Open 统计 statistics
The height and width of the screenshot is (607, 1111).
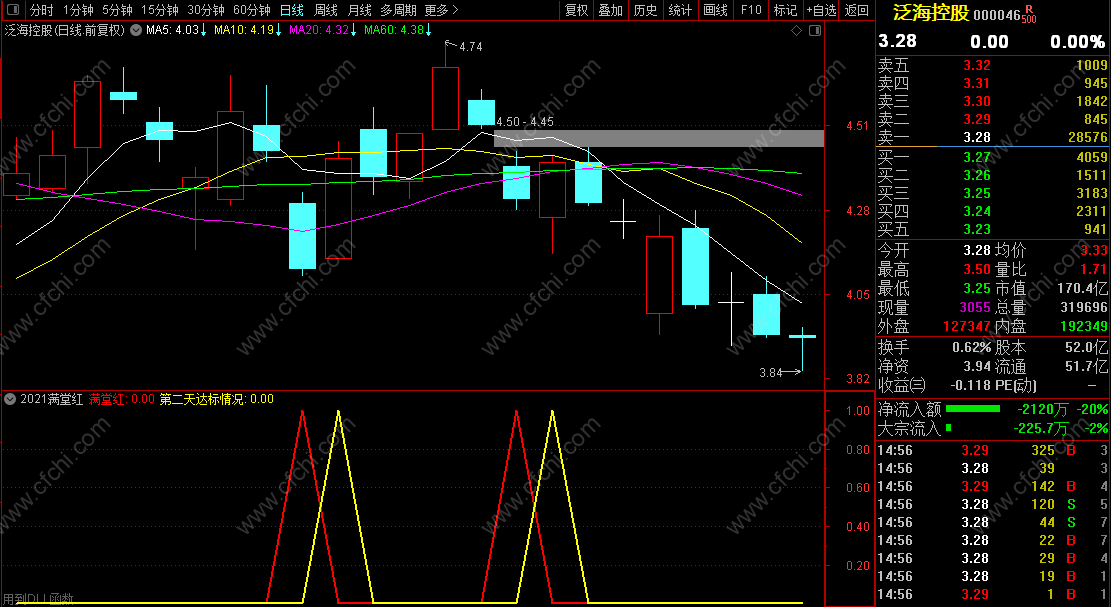(x=680, y=10)
